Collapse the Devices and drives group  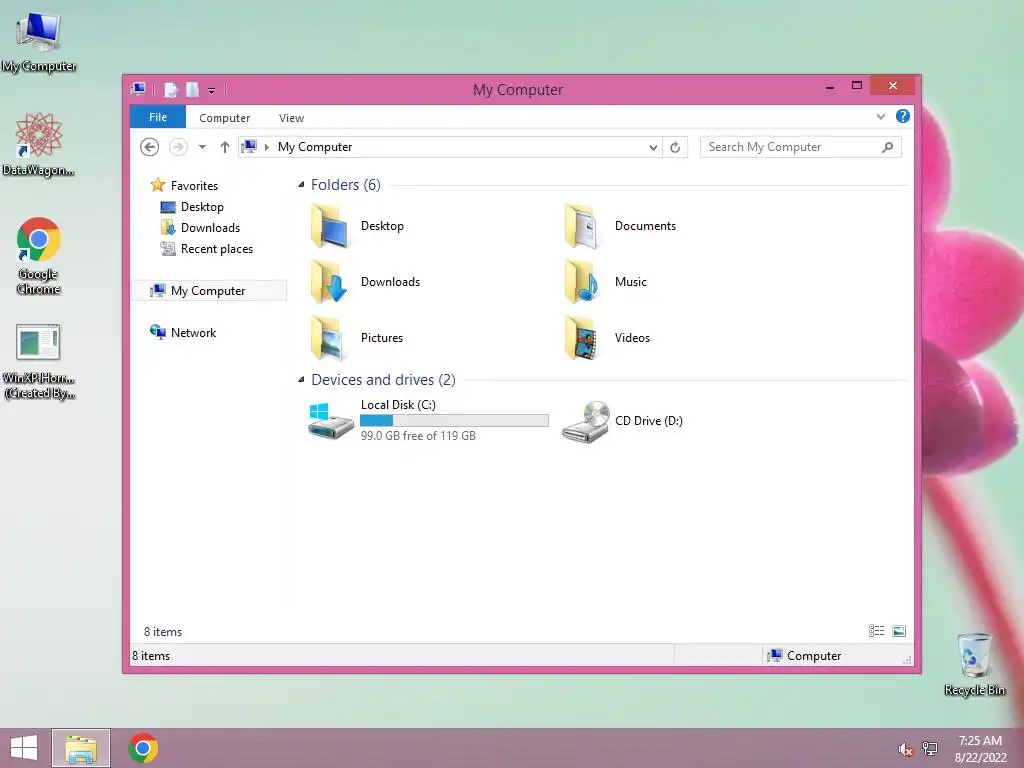click(301, 379)
